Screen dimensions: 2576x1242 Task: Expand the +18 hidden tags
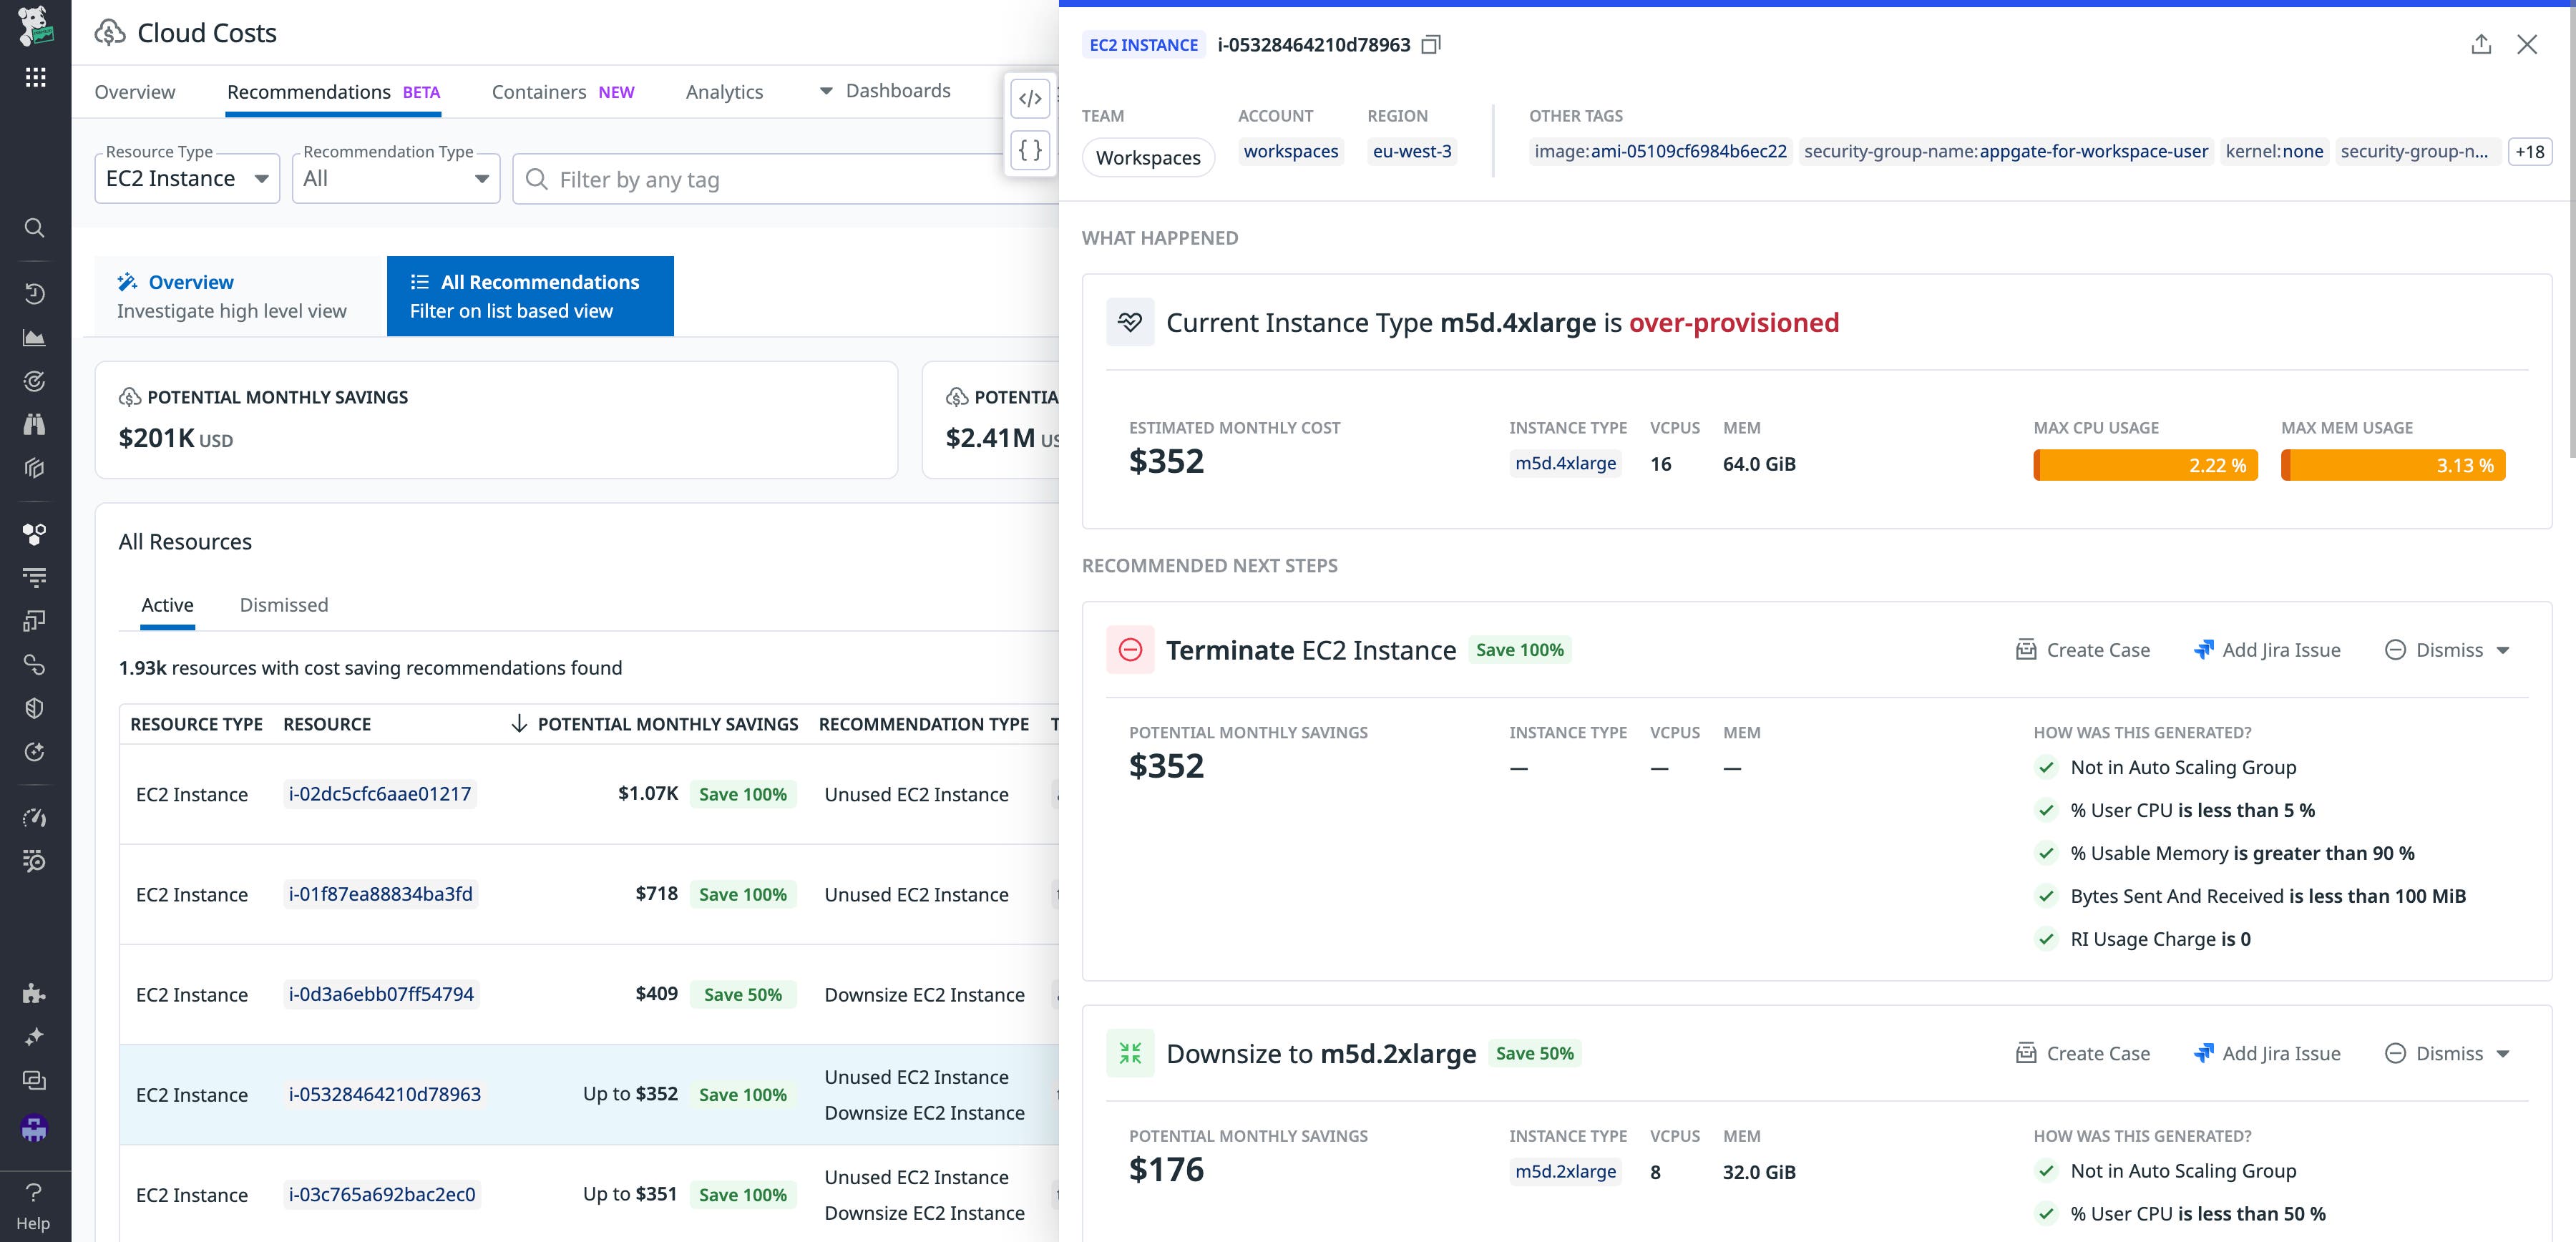click(2530, 152)
